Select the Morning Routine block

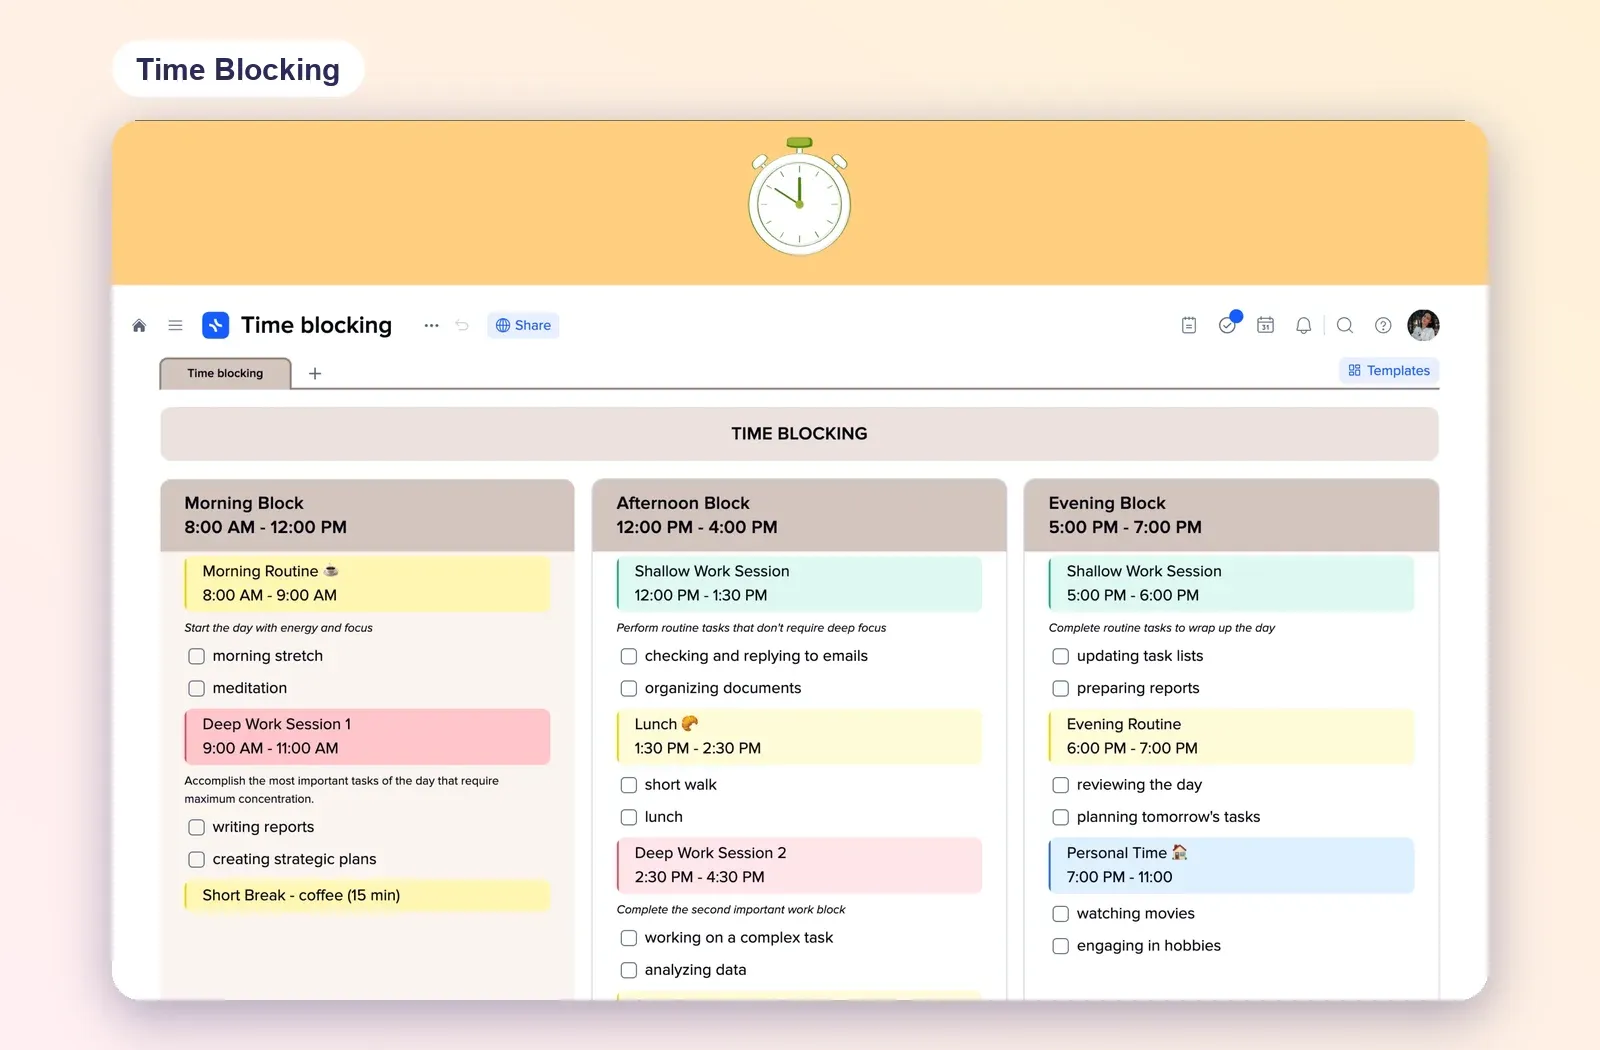click(x=367, y=583)
